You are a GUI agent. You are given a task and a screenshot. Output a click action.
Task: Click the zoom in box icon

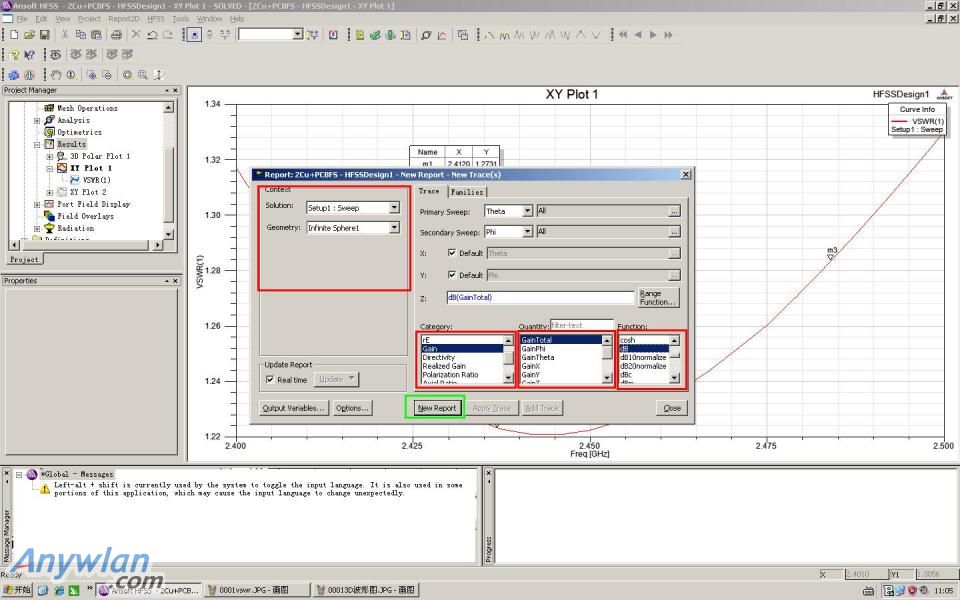pyautogui.click(x=91, y=75)
